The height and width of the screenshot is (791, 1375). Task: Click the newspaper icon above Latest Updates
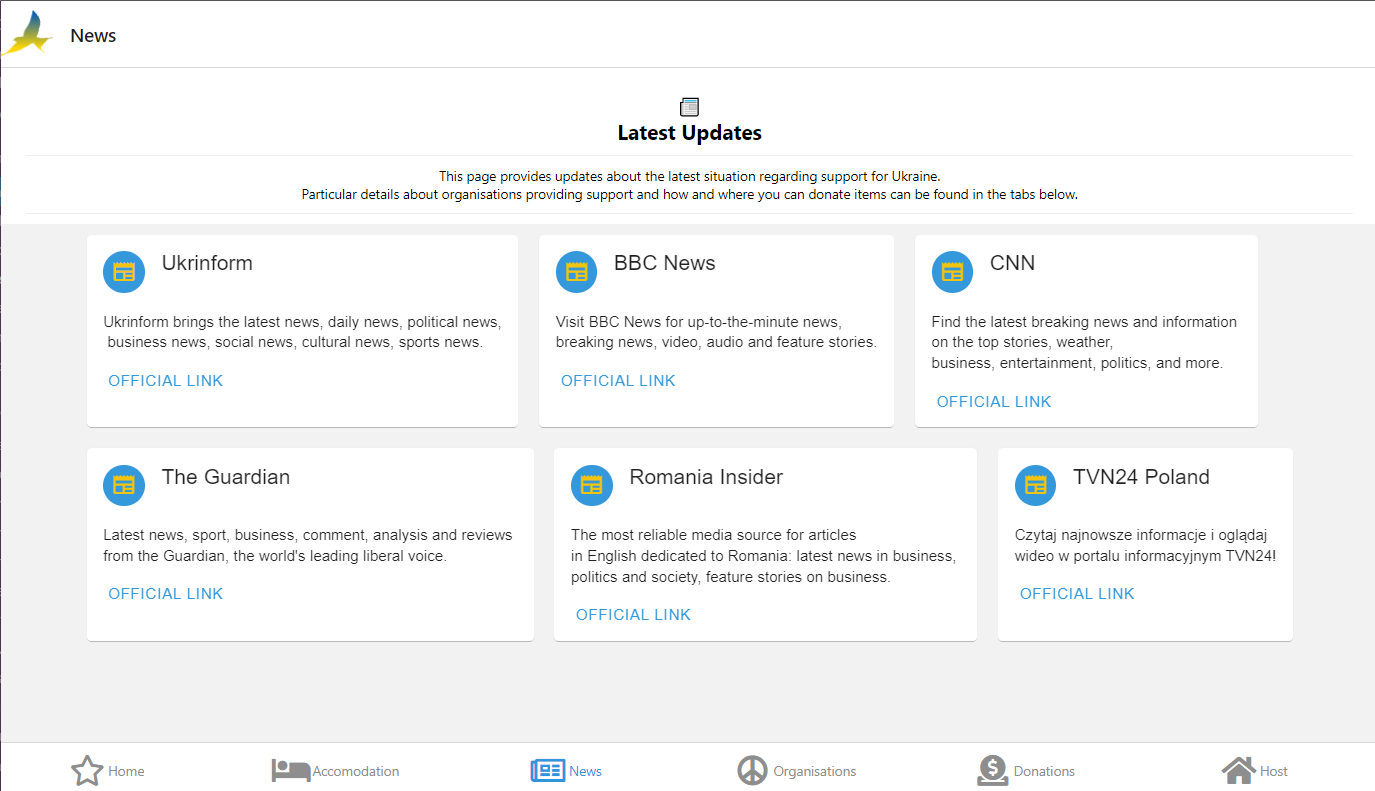(x=689, y=107)
